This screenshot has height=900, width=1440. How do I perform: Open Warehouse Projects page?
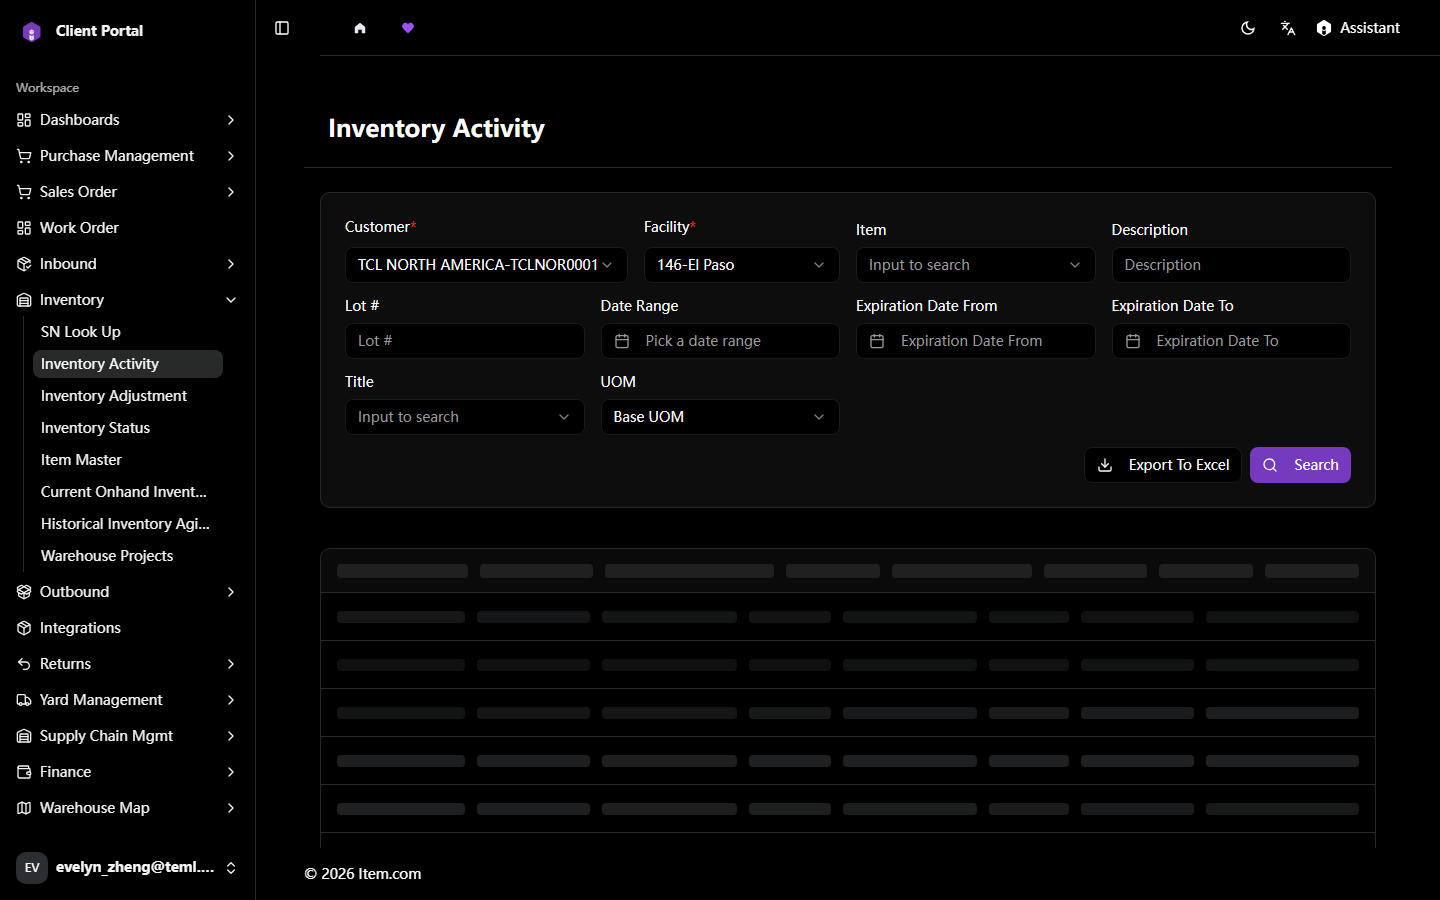pos(128,556)
